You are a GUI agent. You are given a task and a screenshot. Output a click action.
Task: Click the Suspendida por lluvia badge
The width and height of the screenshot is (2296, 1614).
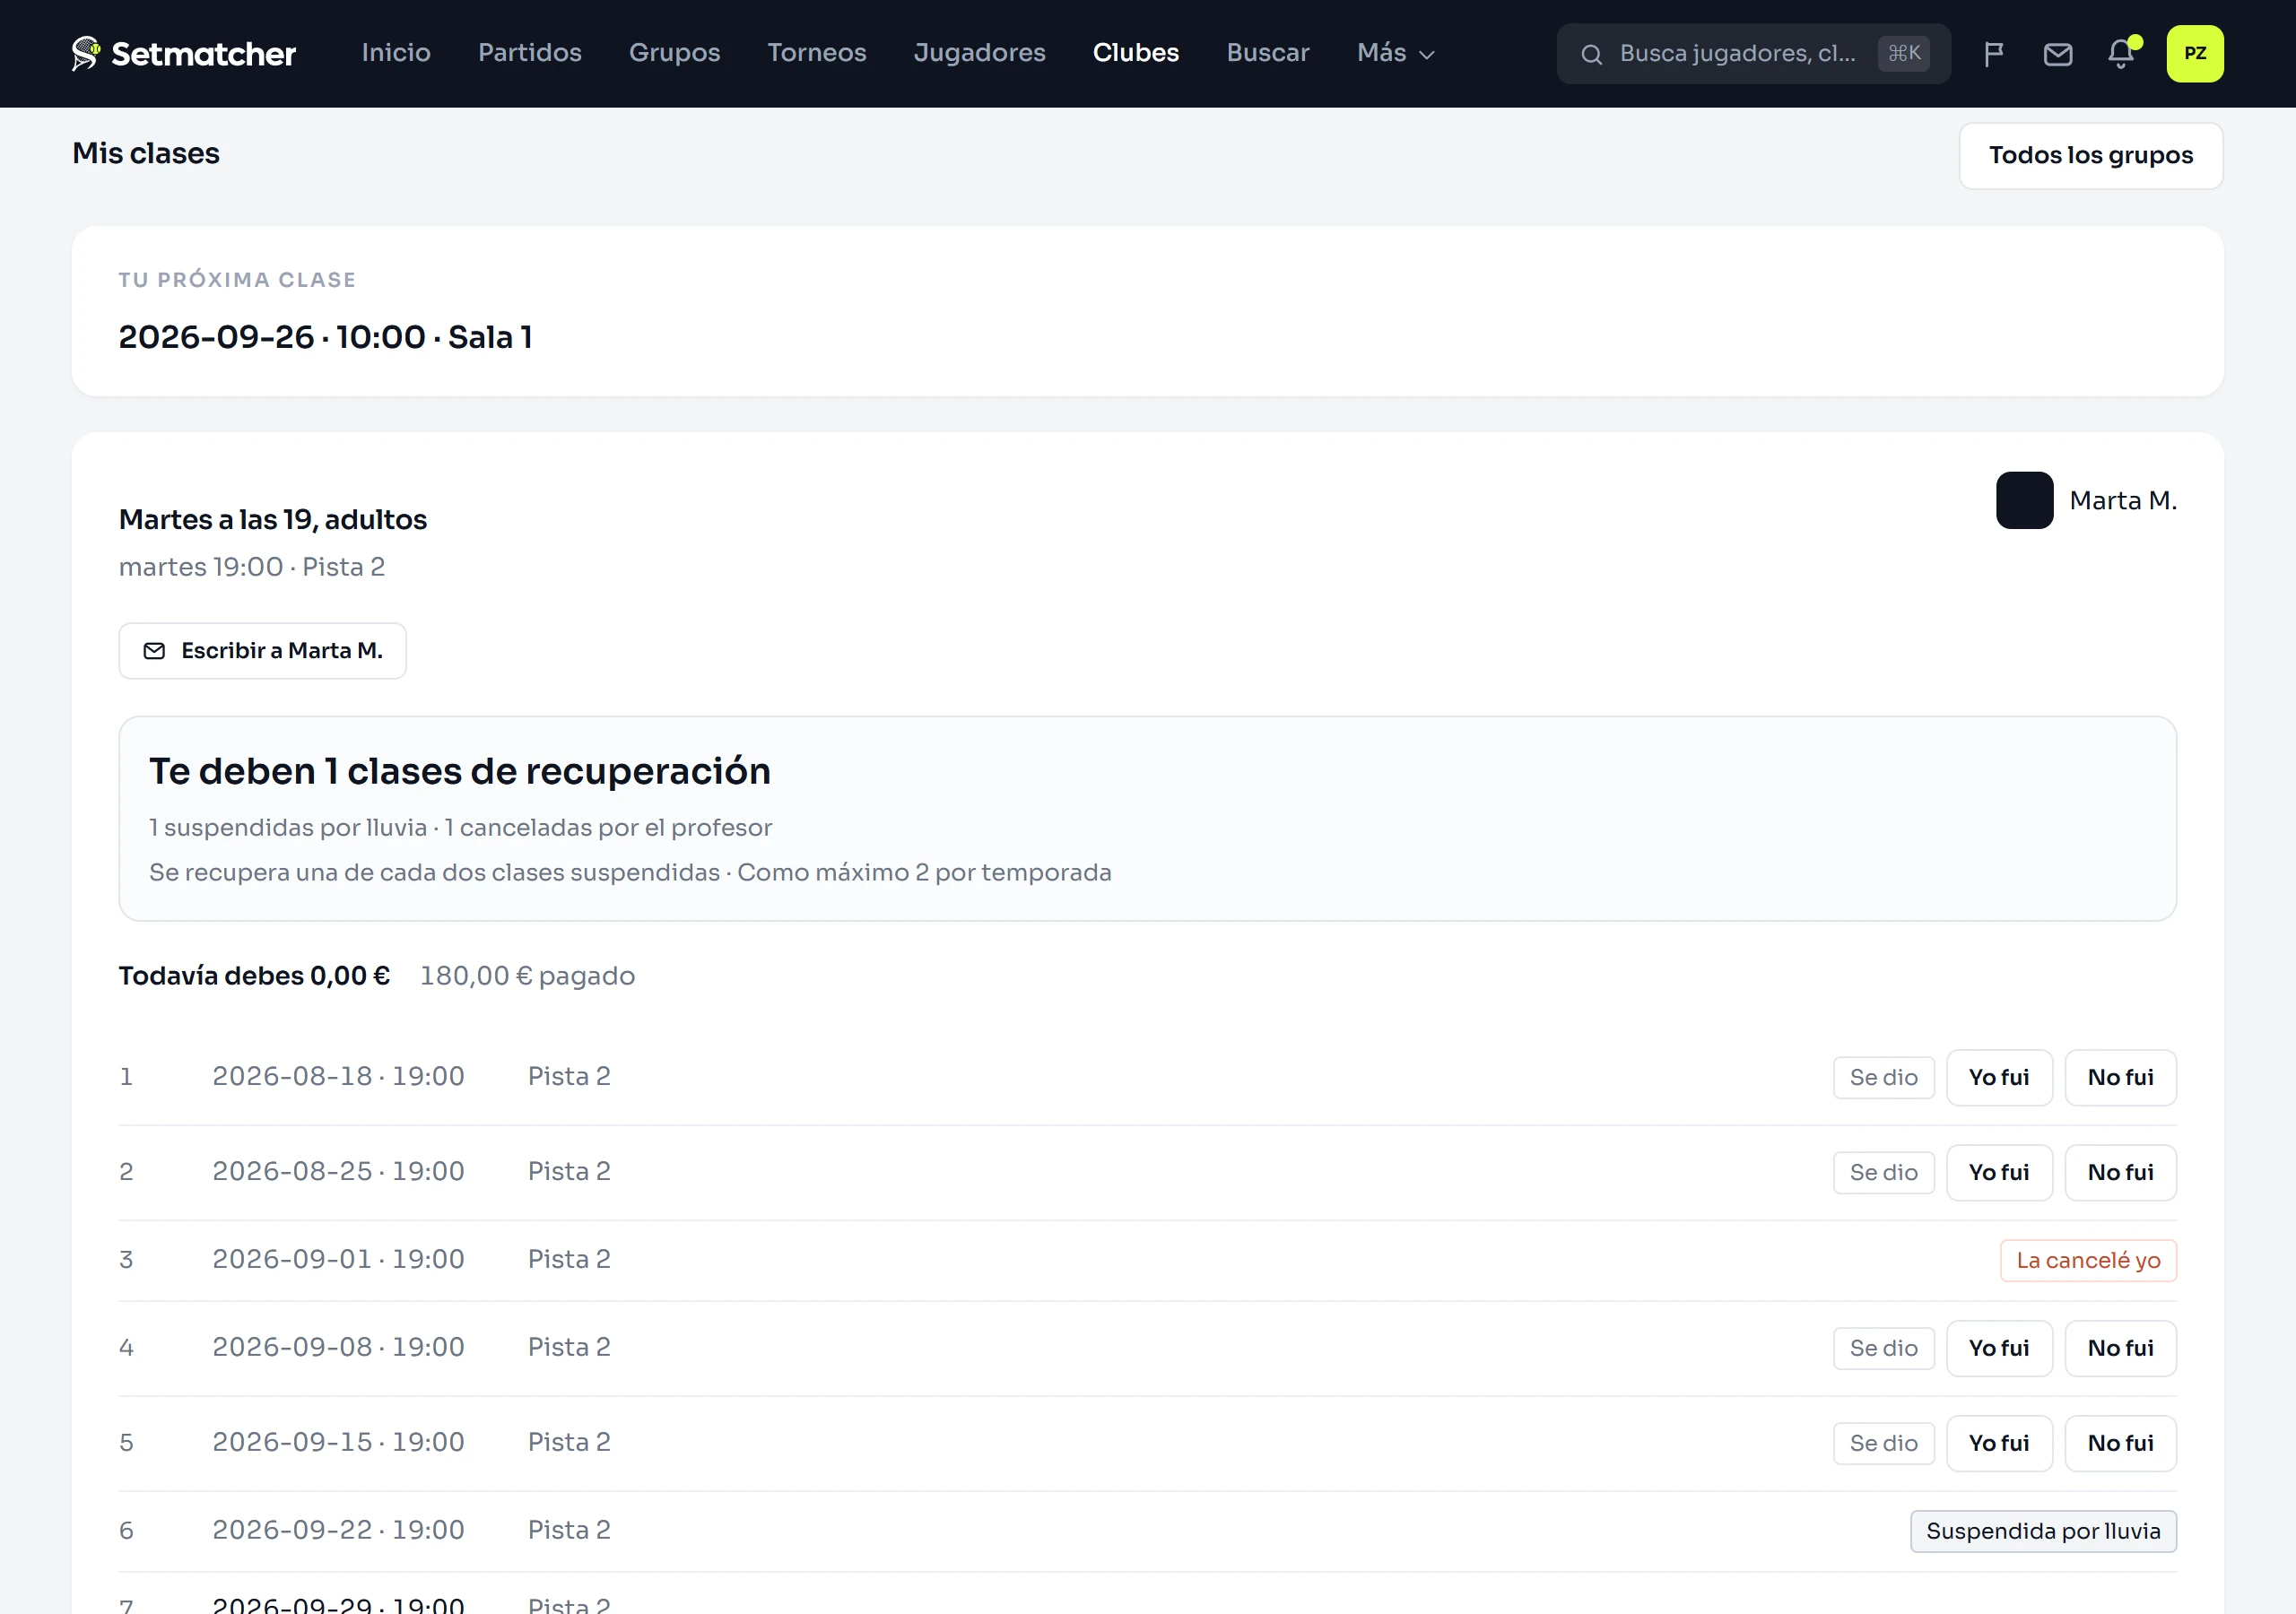(2042, 1531)
